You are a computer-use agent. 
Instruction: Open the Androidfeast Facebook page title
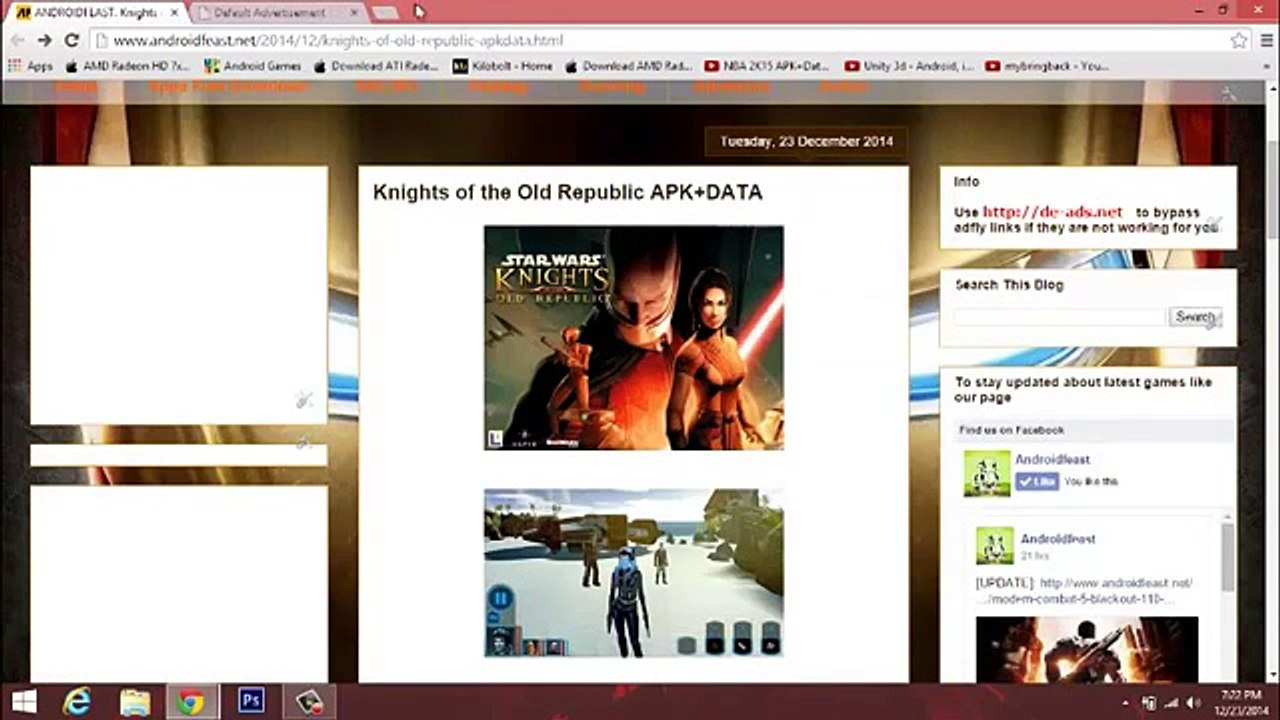tap(1052, 460)
